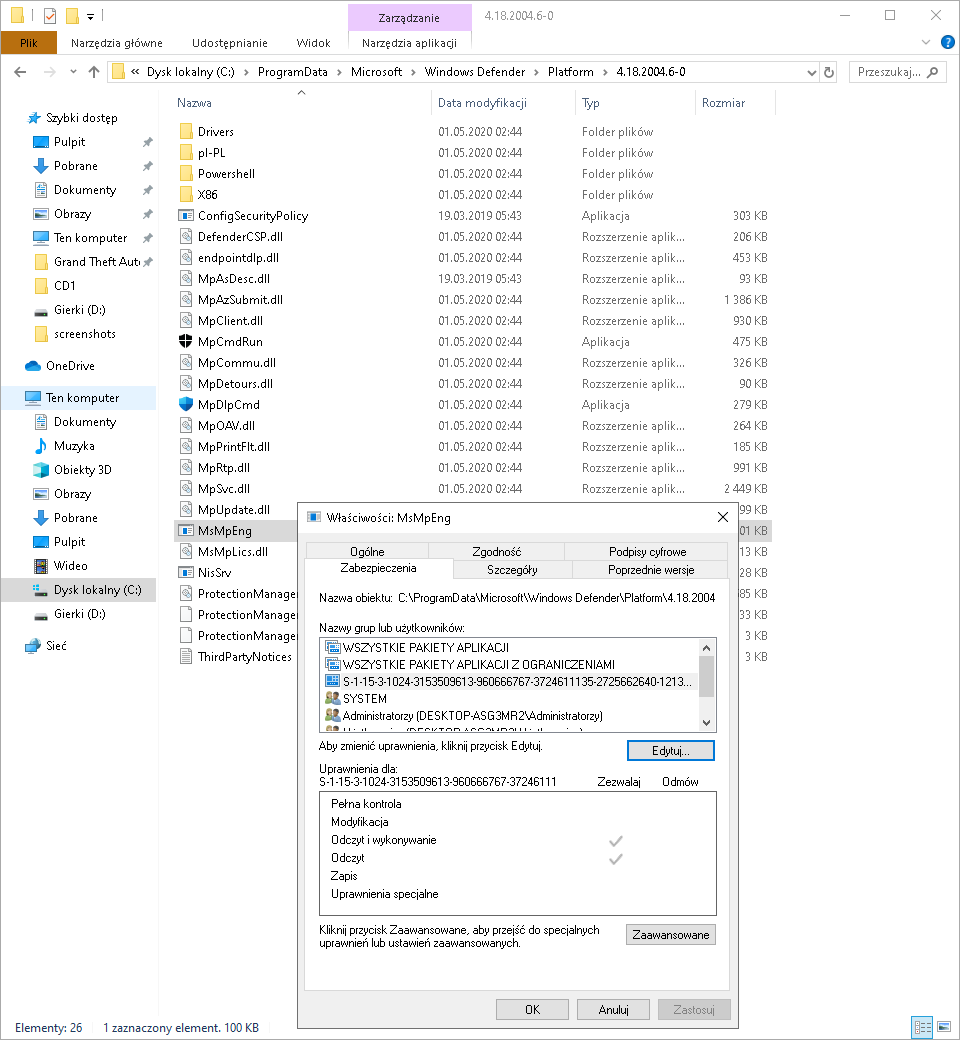Image resolution: width=960 pixels, height=1040 pixels.
Task: Select the MpDlpCmd shield icon
Action: pyautogui.click(x=186, y=405)
